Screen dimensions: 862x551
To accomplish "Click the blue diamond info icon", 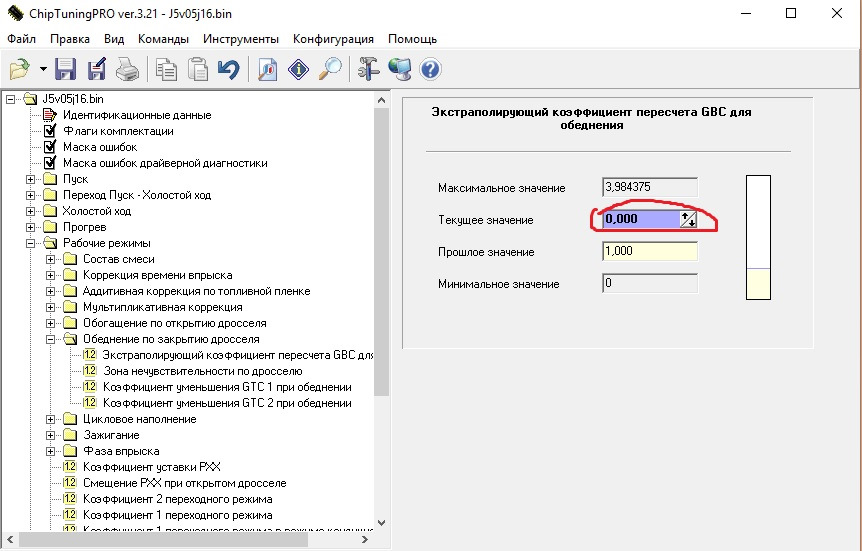I will 299,69.
